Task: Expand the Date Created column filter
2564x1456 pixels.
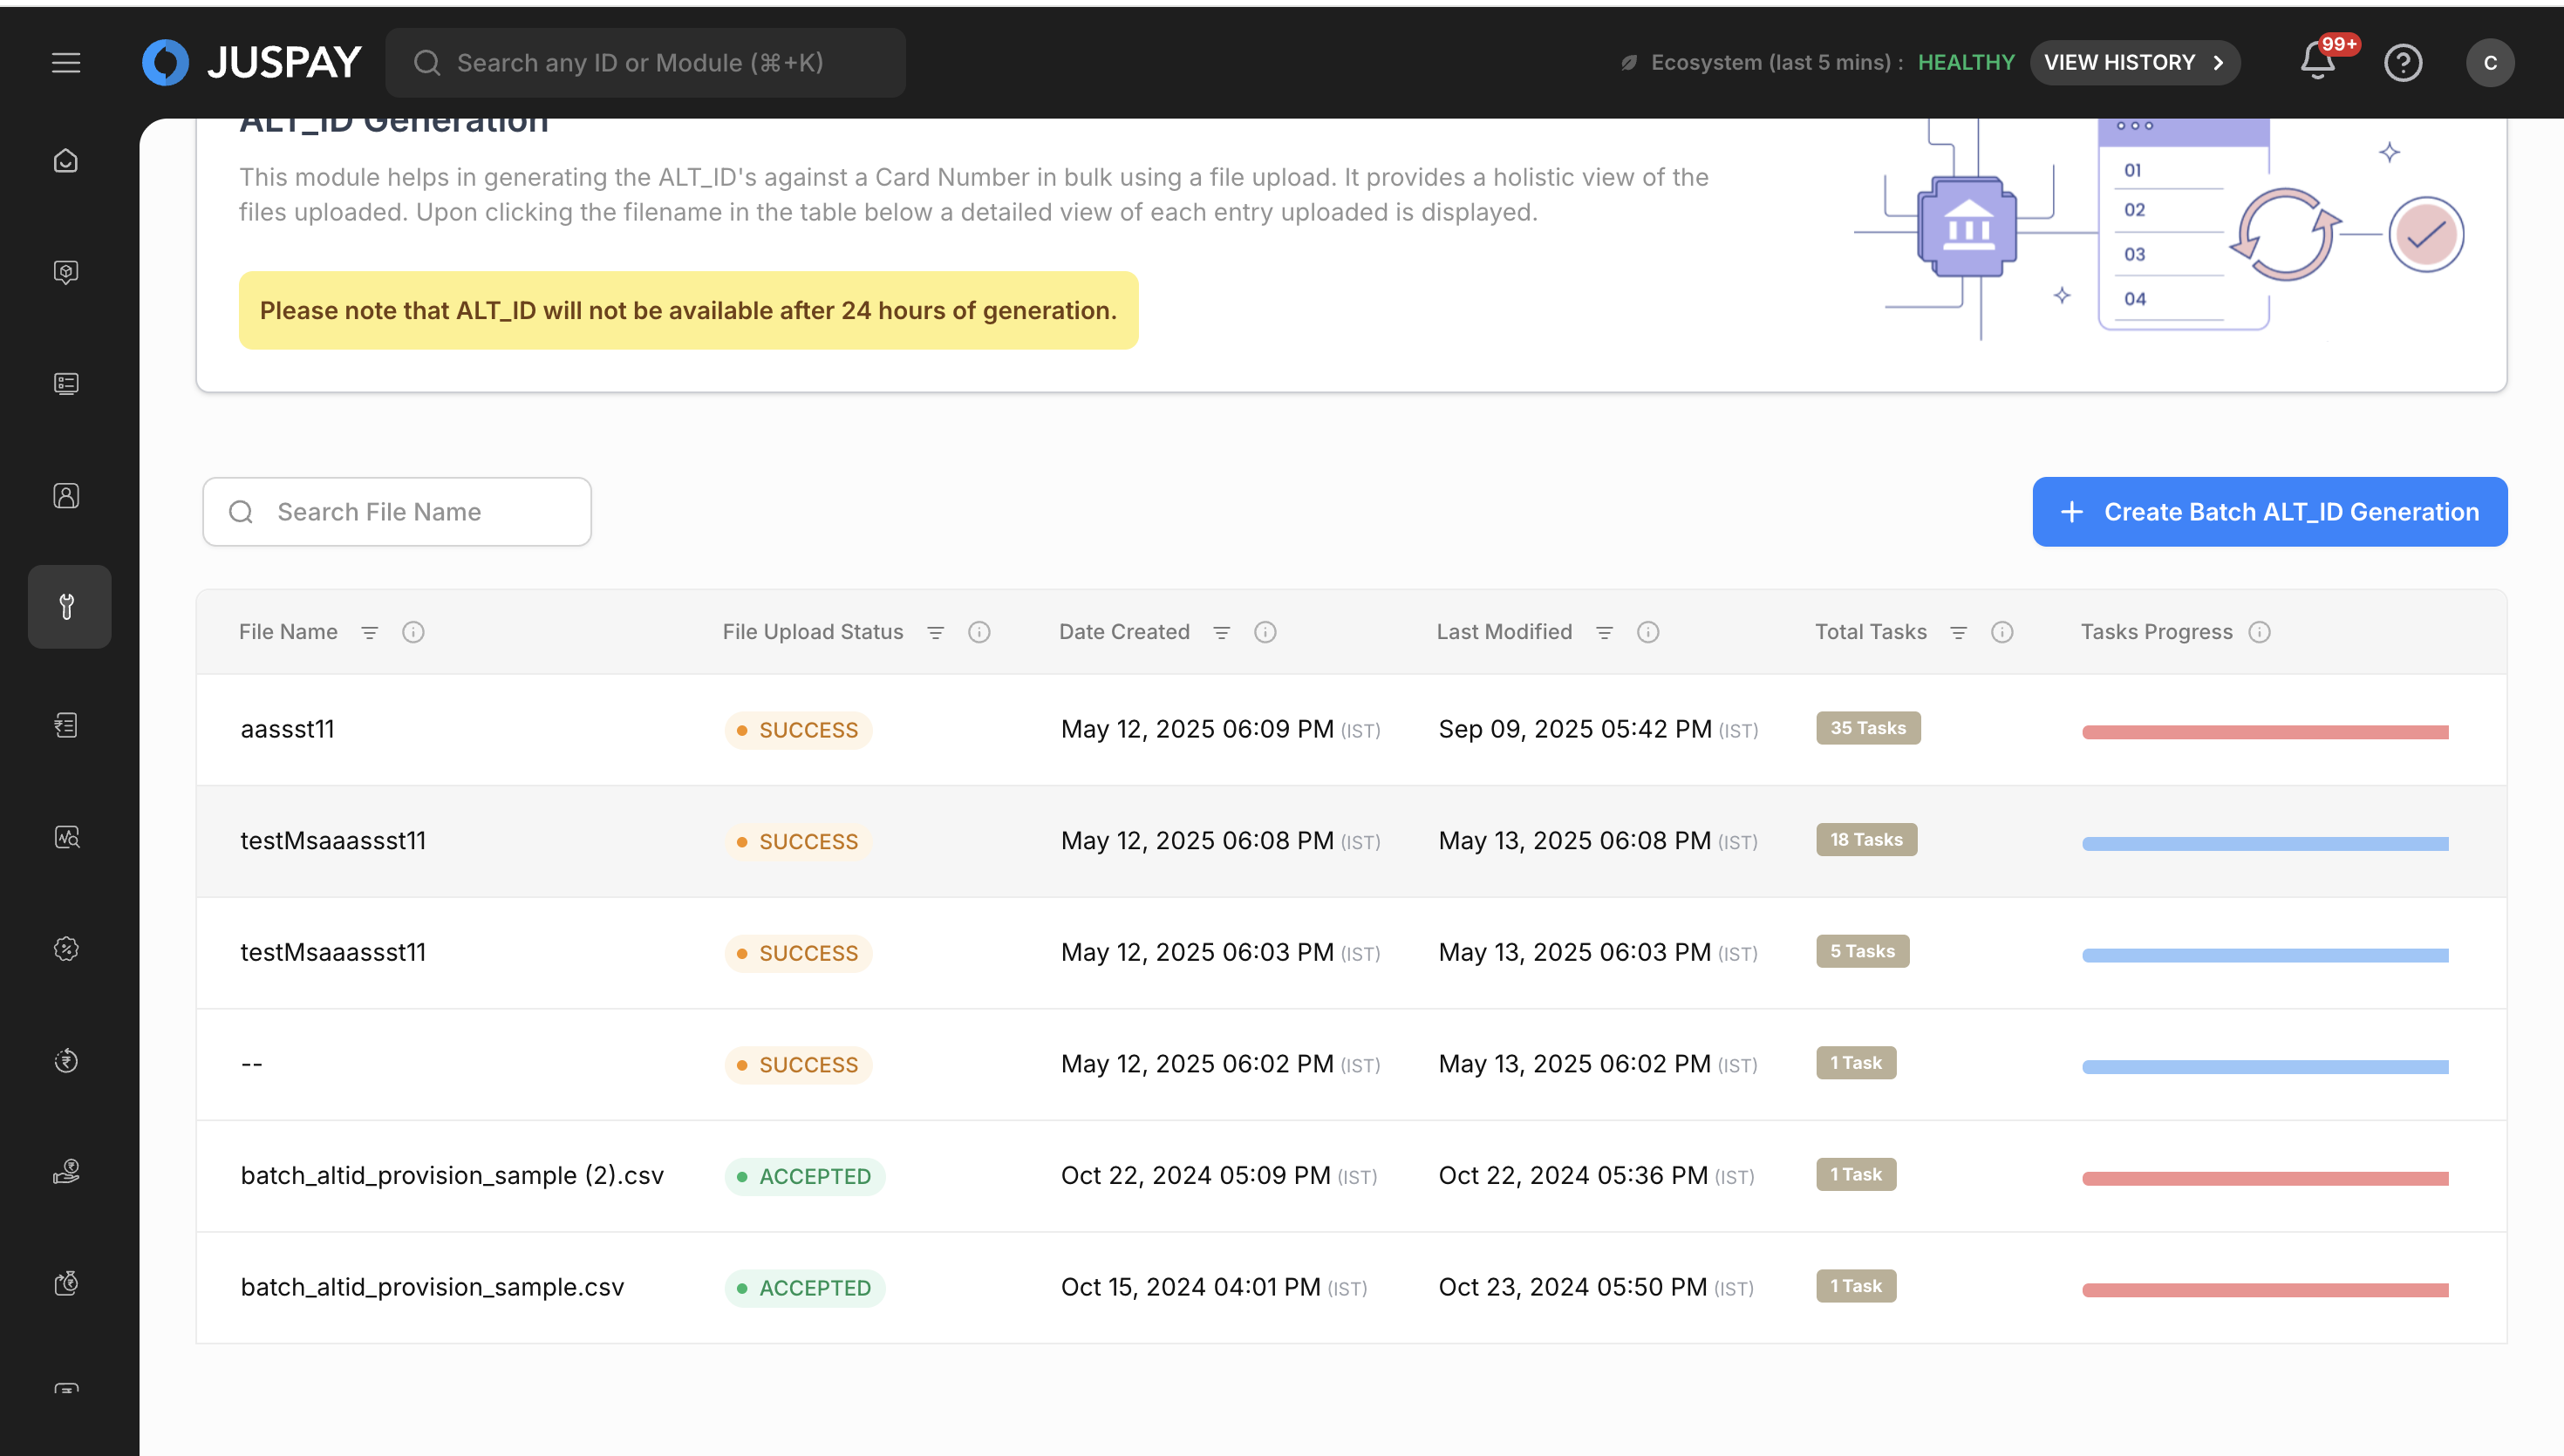Action: [x=1222, y=632]
